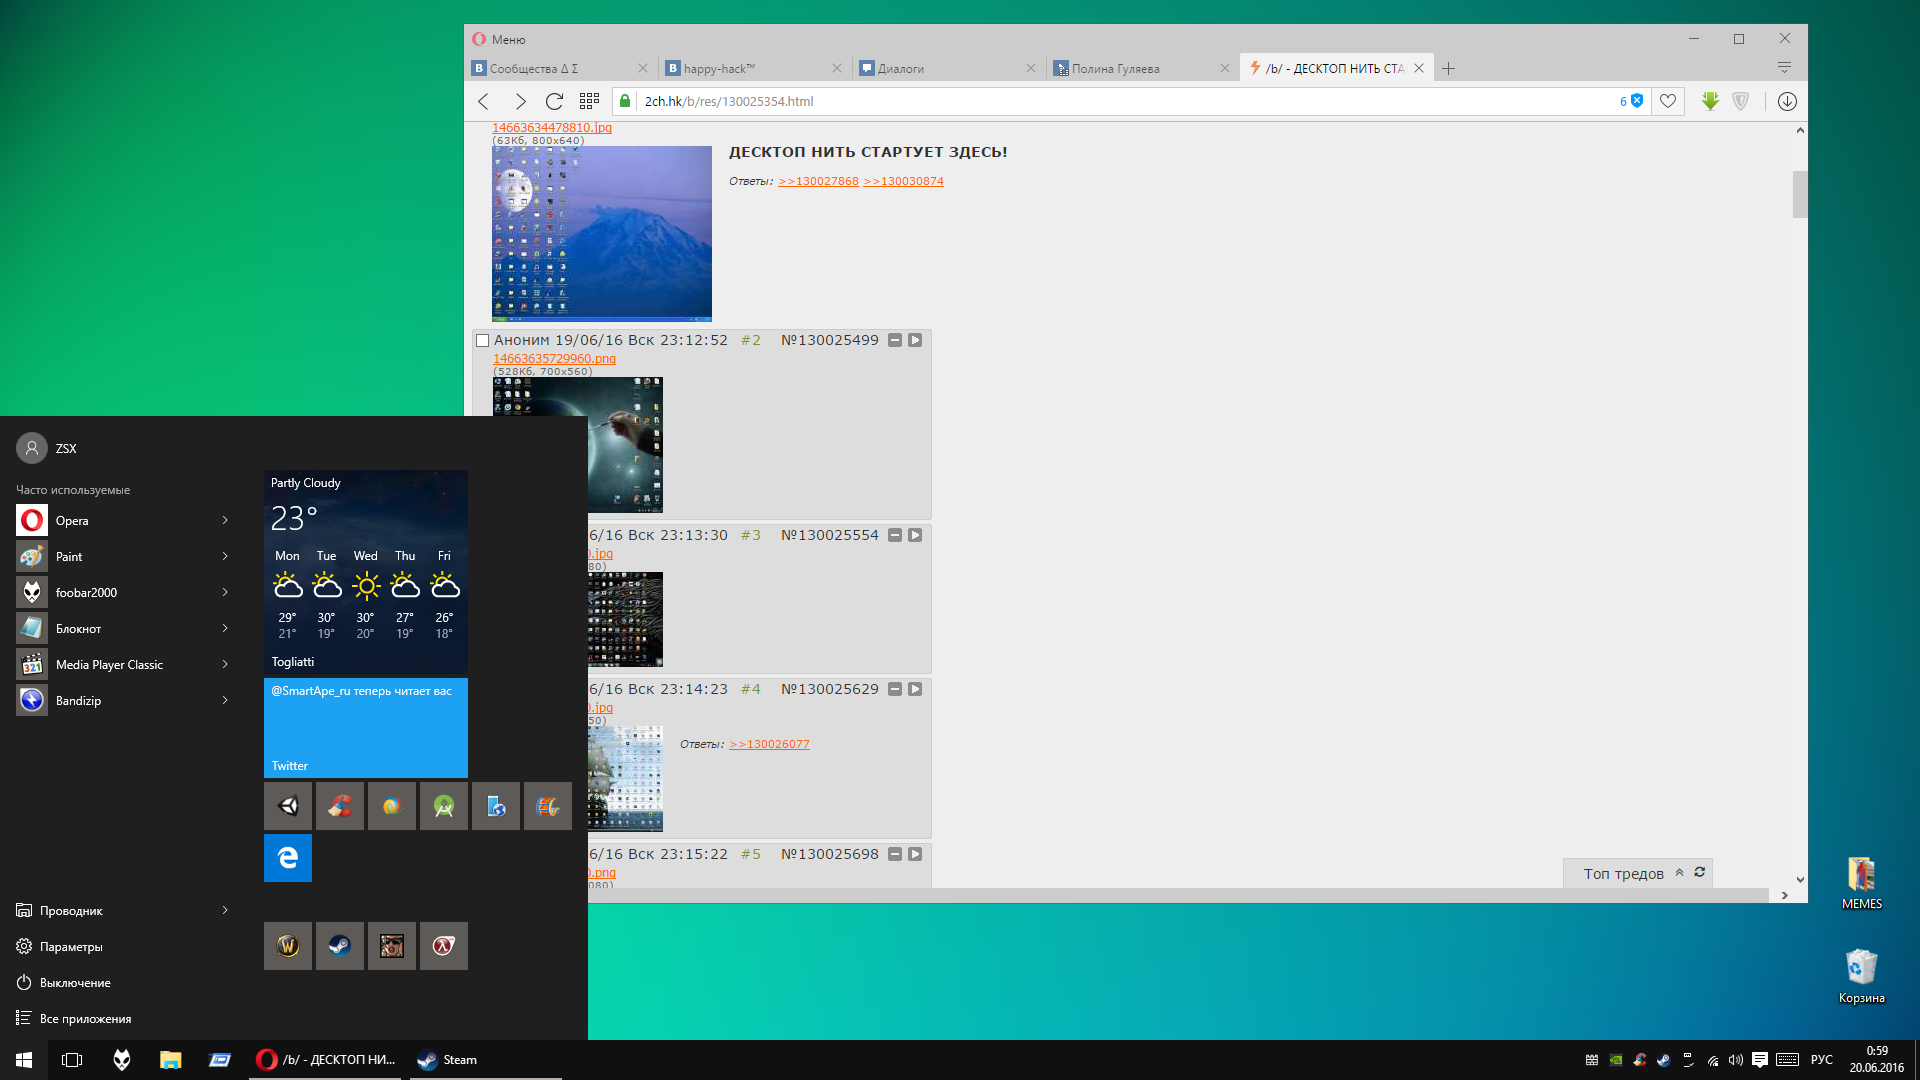Open the Steam tile in Start menu
The width and height of the screenshot is (1920, 1080).
pyautogui.click(x=340, y=946)
